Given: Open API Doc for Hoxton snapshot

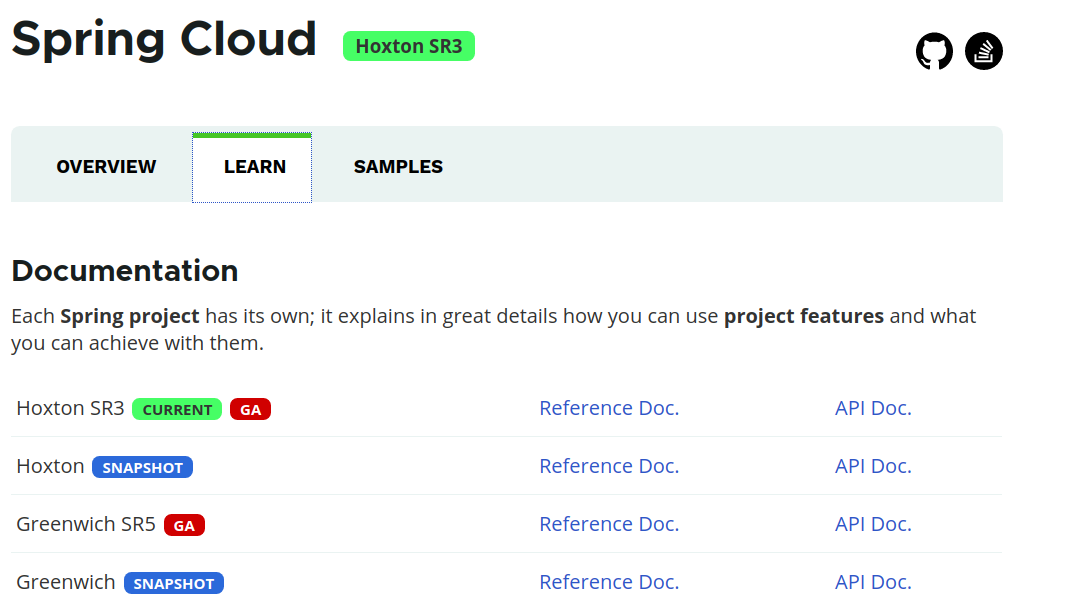Looking at the screenshot, I should pyautogui.click(x=873, y=465).
